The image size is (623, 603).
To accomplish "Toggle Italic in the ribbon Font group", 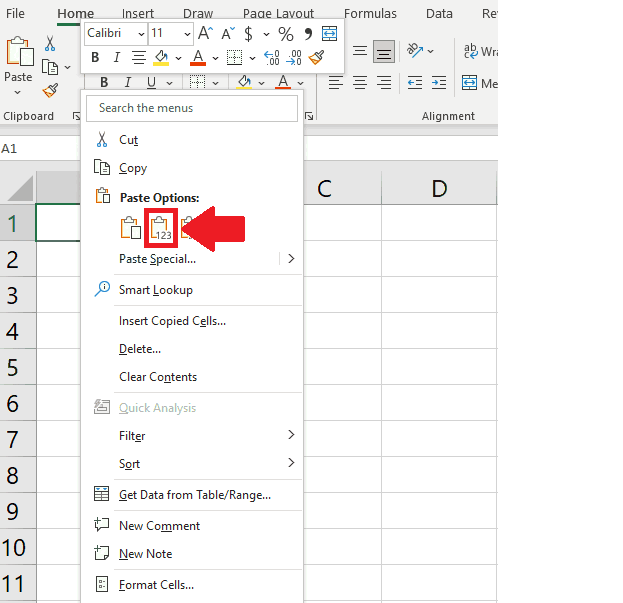I will (x=128, y=83).
